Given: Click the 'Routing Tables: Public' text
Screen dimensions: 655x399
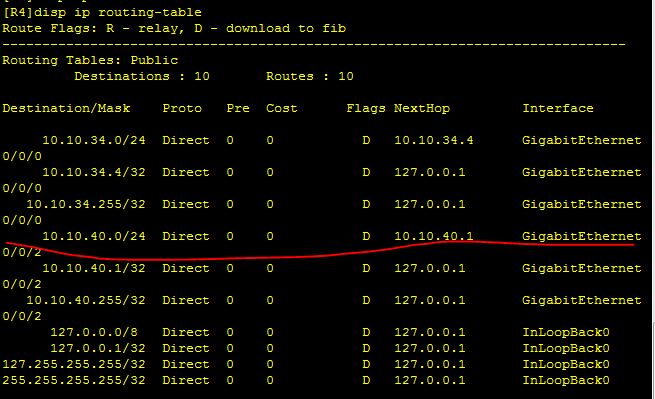Looking at the screenshot, I should click(x=90, y=61).
